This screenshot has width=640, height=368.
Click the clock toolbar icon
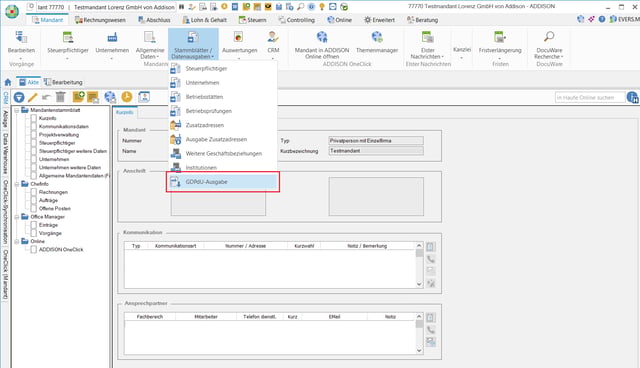click(x=127, y=97)
